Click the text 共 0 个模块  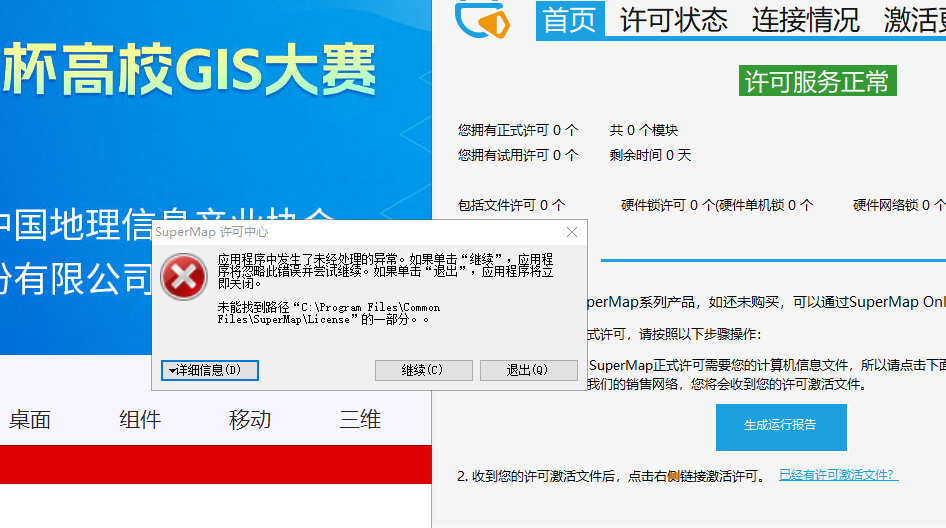pos(644,130)
